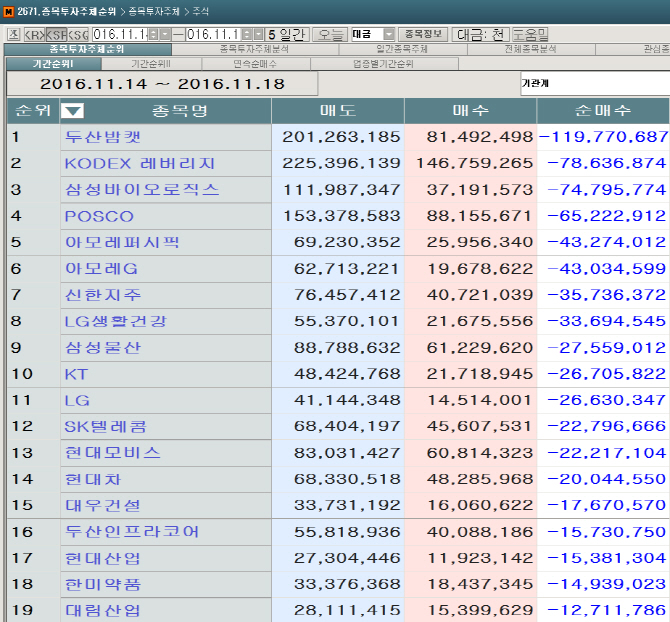Open stock SK텔레콤

pyautogui.click(x=106, y=426)
